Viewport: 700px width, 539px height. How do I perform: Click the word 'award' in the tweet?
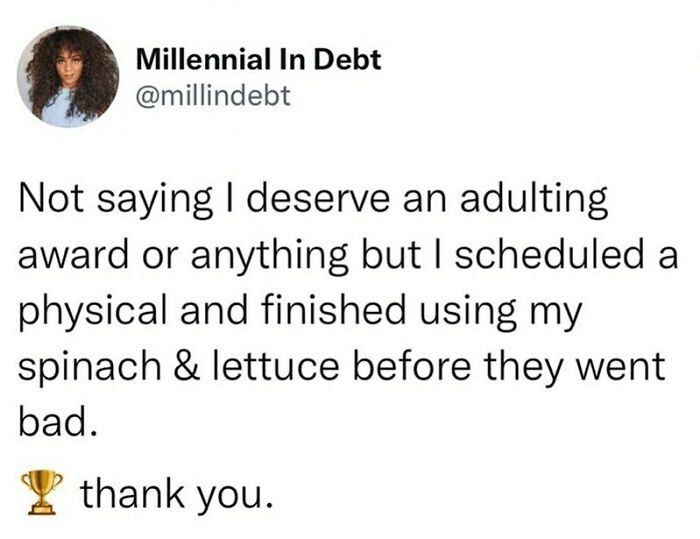point(73,256)
